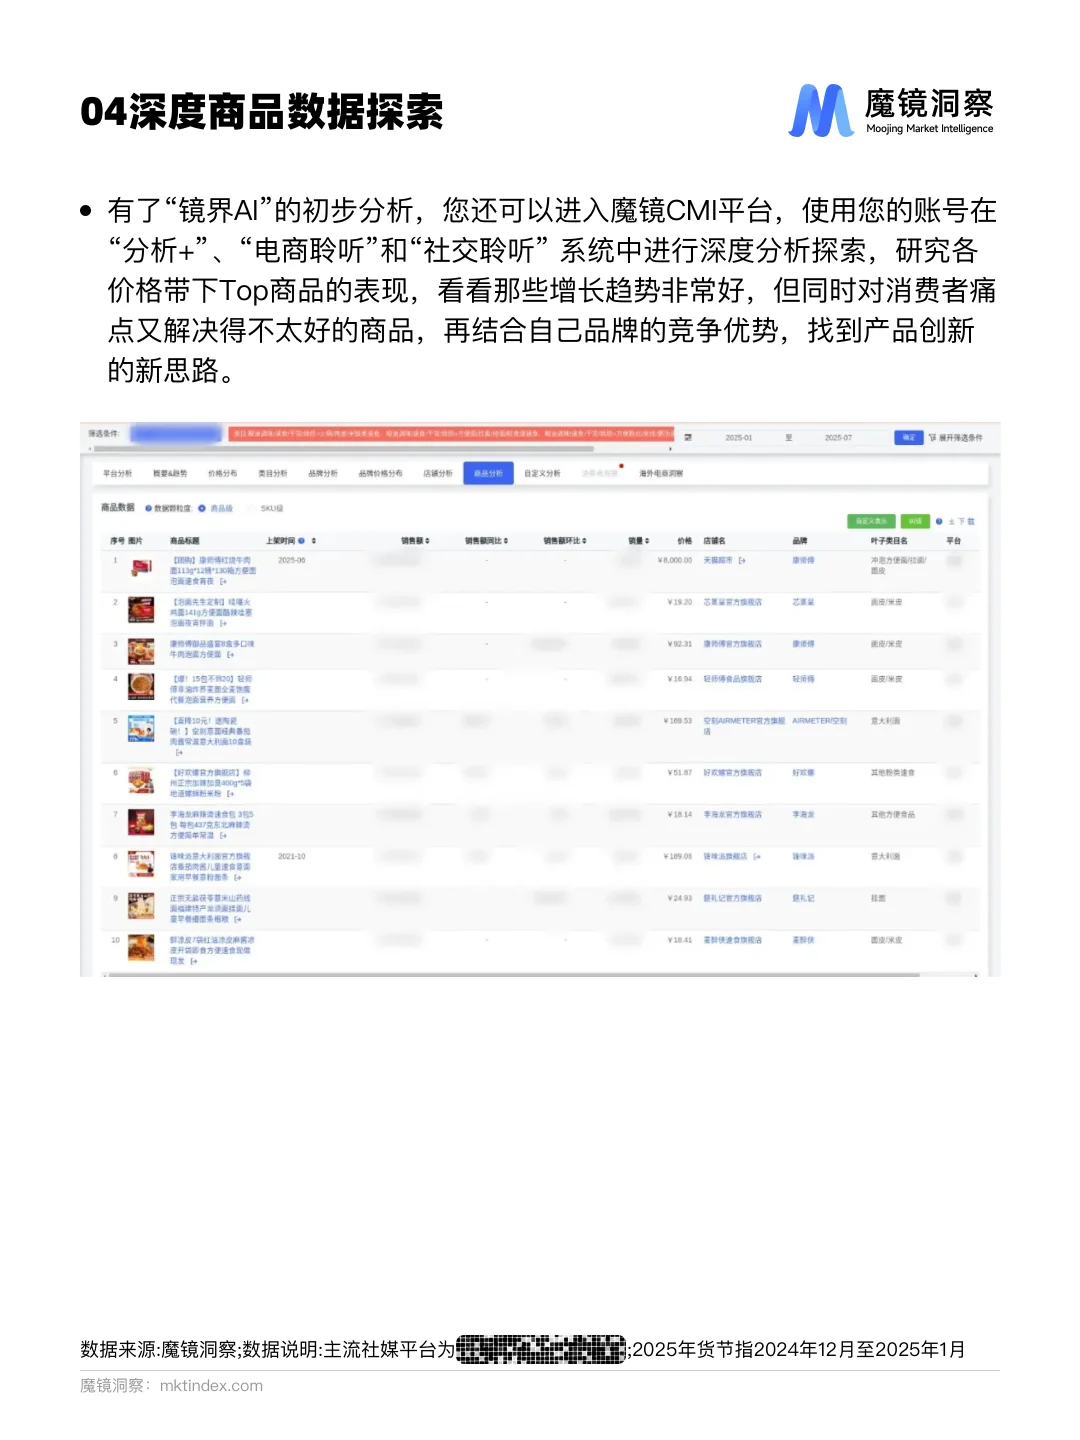Open the 【团购】康师傅红烧牛肉面 product title link

[x=212, y=570]
